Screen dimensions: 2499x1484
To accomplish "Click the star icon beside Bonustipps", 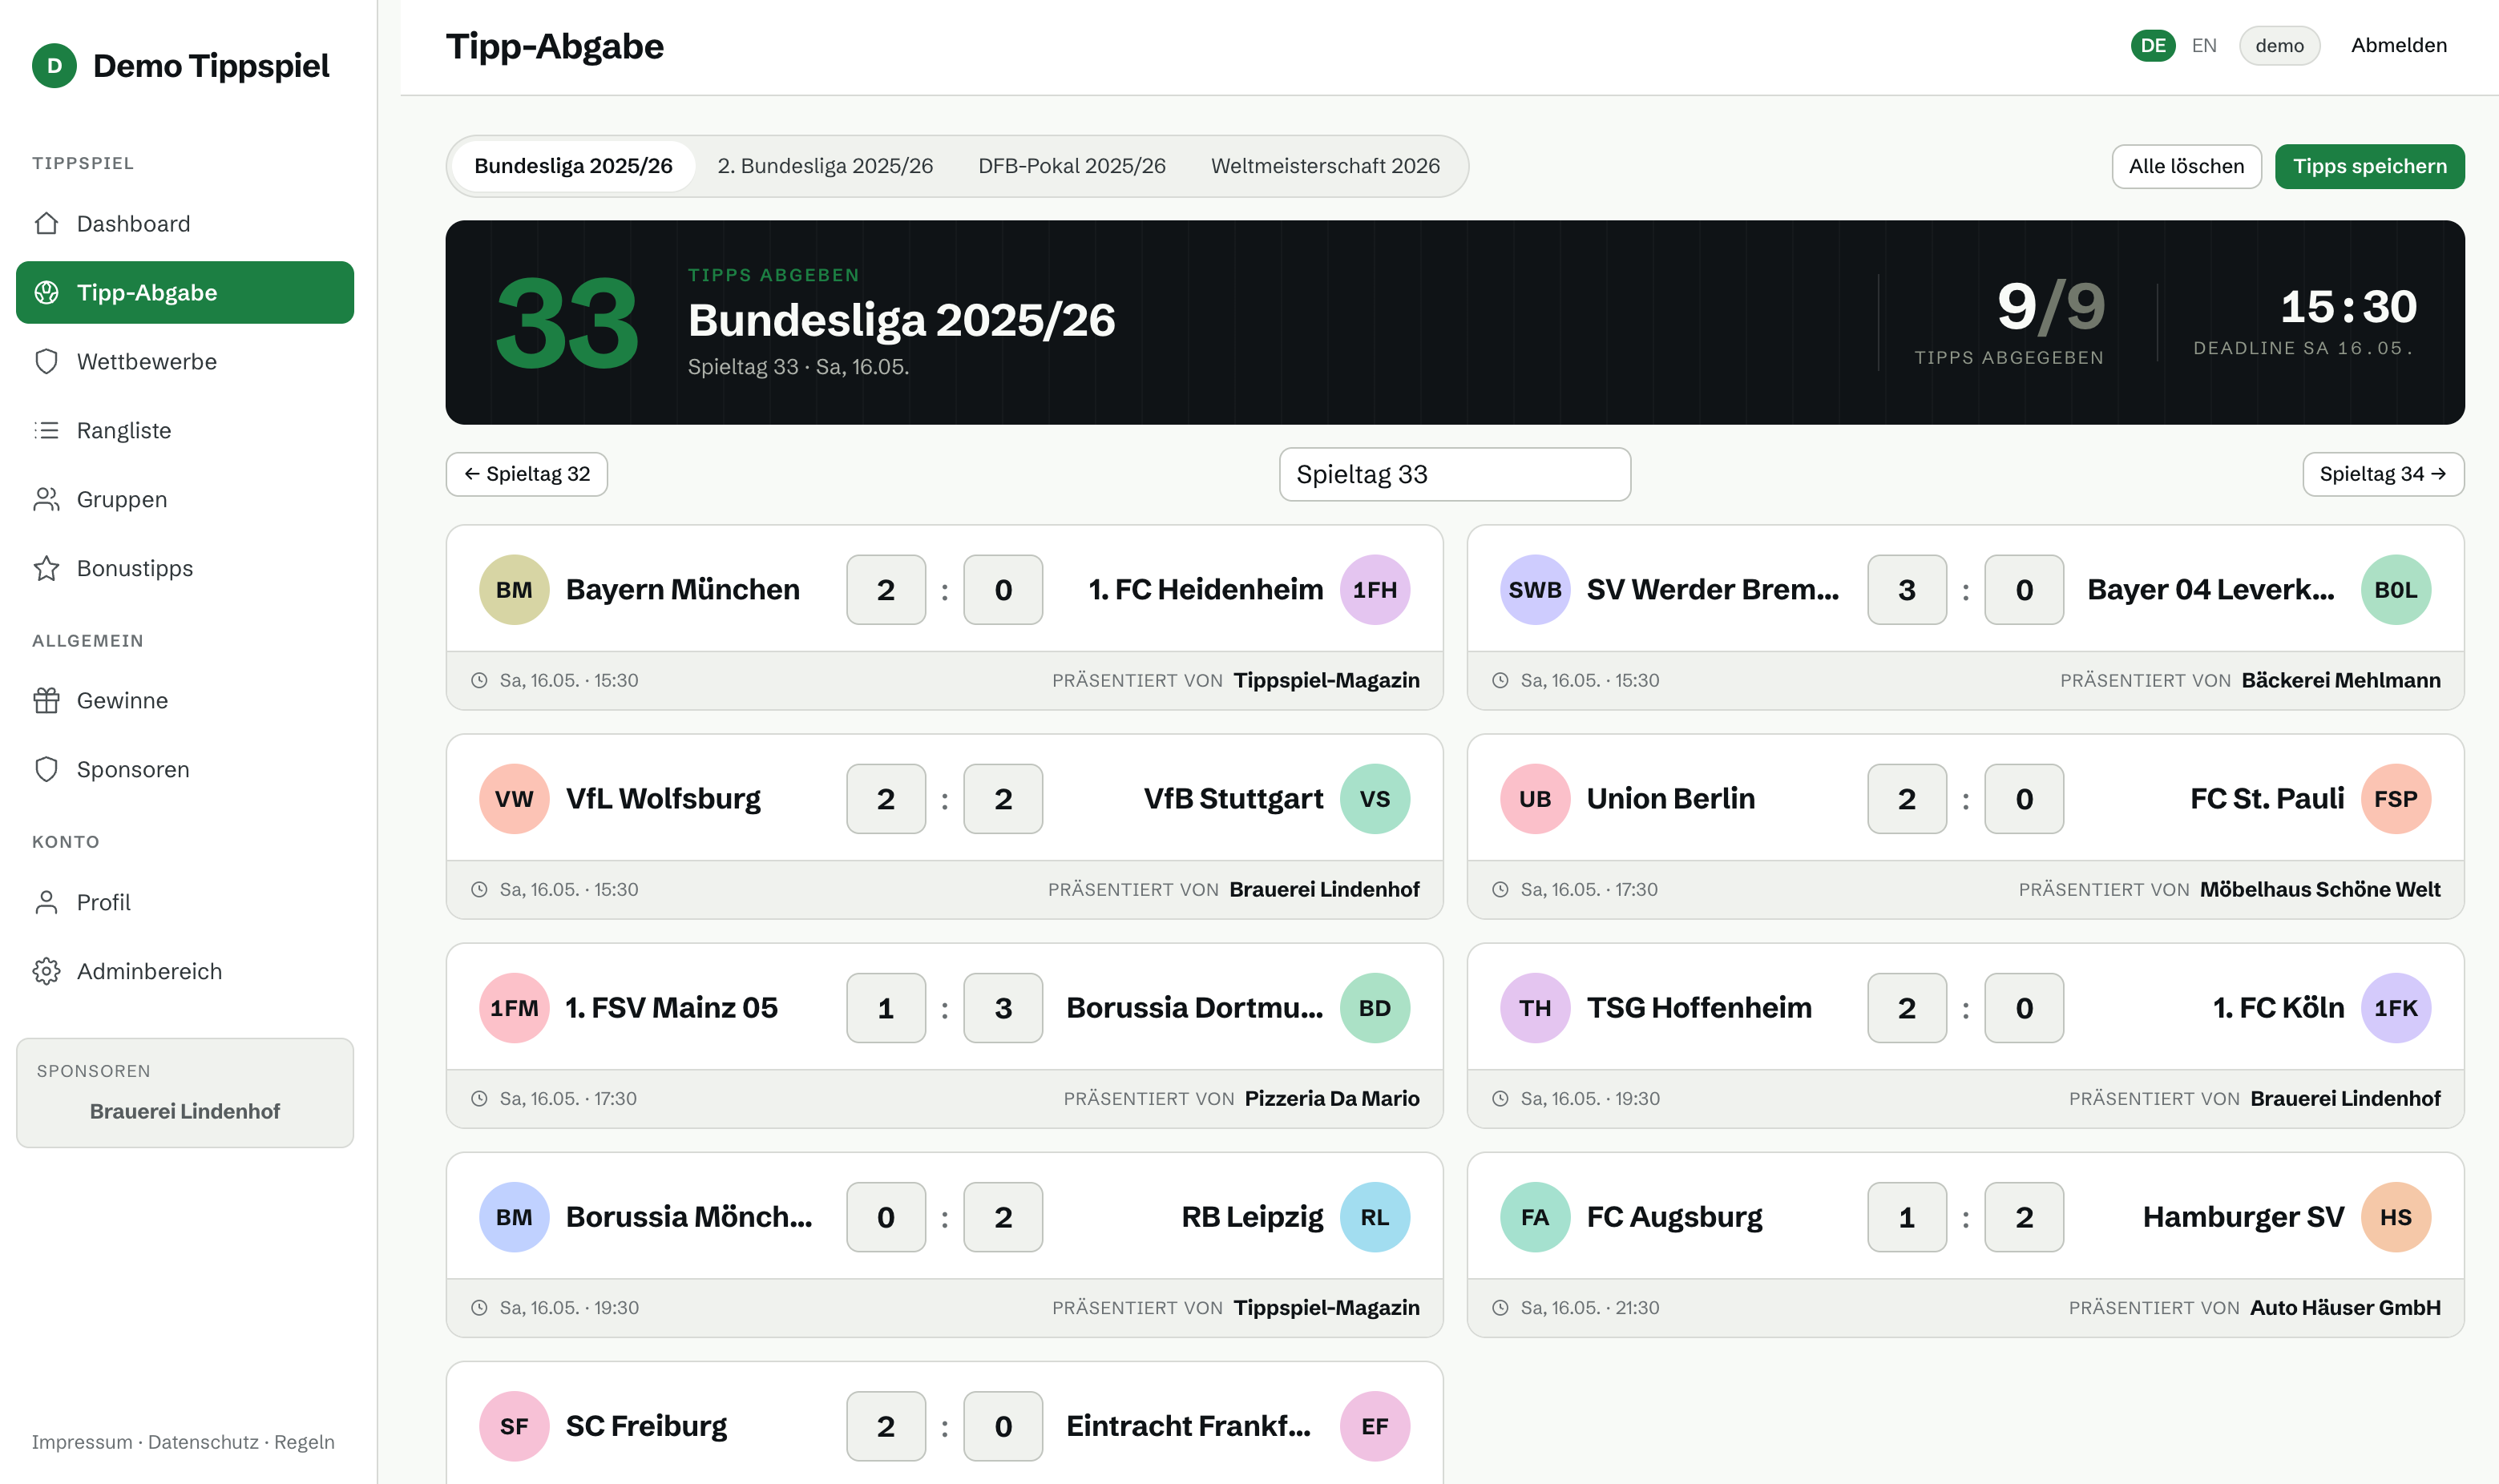I will (x=46, y=569).
